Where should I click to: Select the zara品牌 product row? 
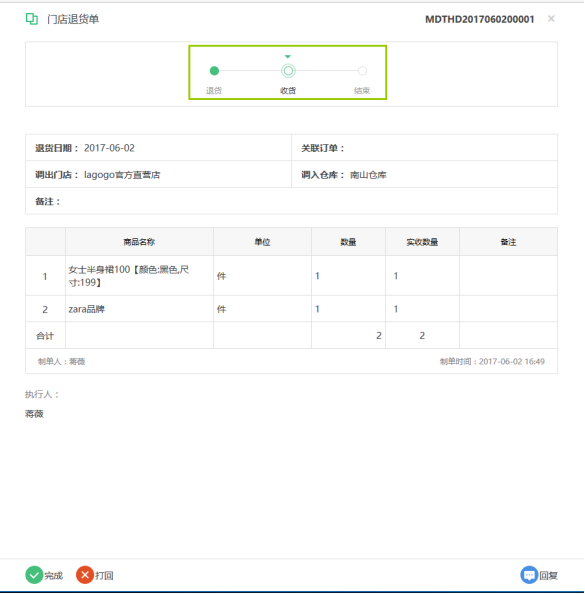point(291,309)
